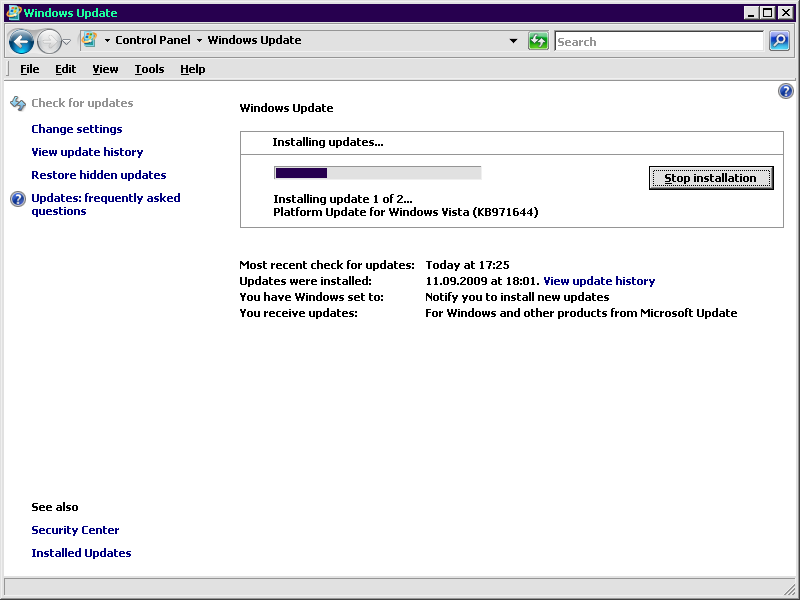Viewport: 800px width, 600px height.
Task: Open Security Center under See also
Action: pyautogui.click(x=75, y=529)
